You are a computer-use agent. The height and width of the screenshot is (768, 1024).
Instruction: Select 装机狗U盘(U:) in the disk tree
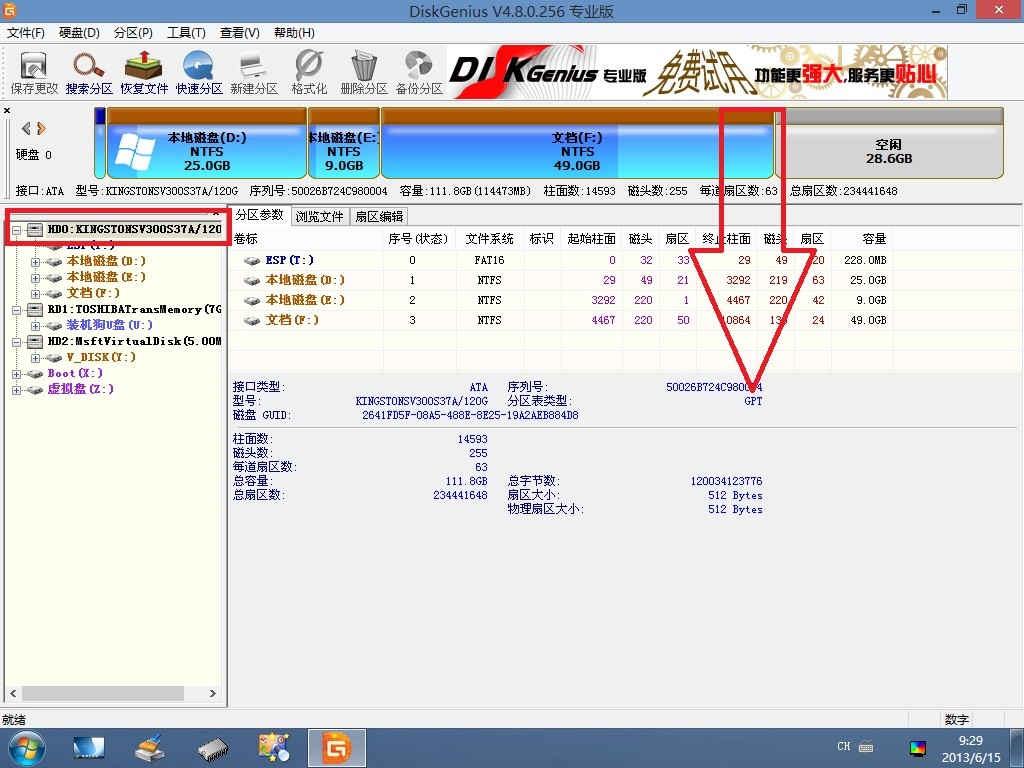109,325
